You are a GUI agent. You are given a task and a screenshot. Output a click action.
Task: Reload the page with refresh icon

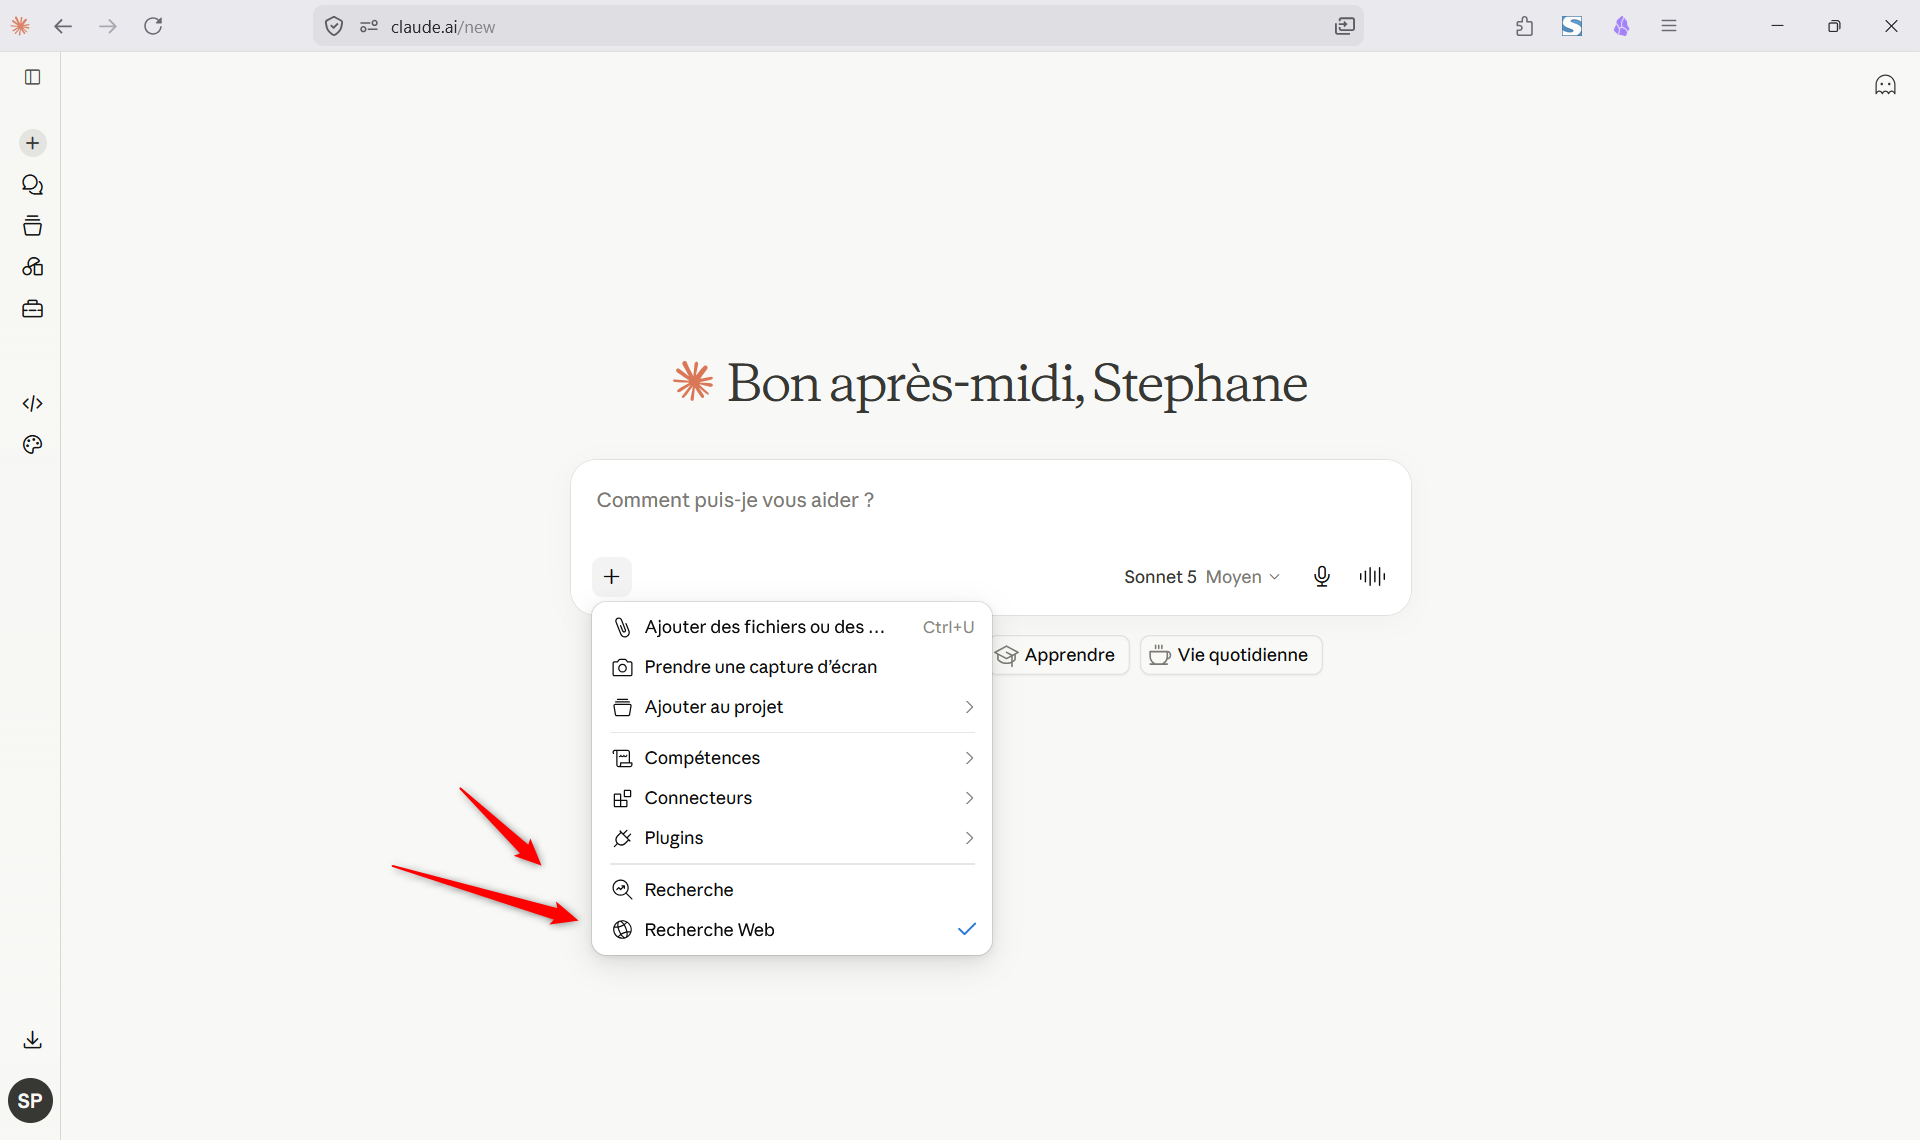(x=153, y=26)
